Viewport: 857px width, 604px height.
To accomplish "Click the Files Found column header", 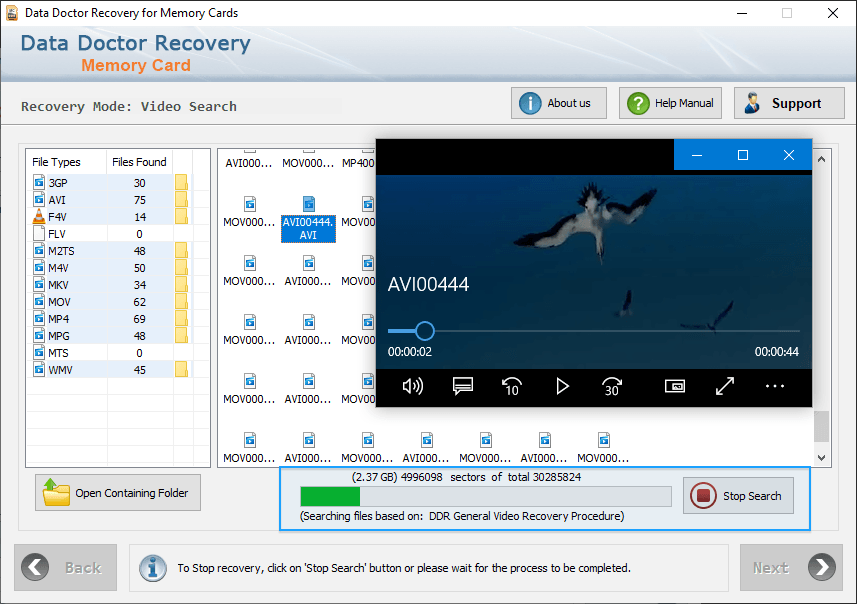I will 139,162.
